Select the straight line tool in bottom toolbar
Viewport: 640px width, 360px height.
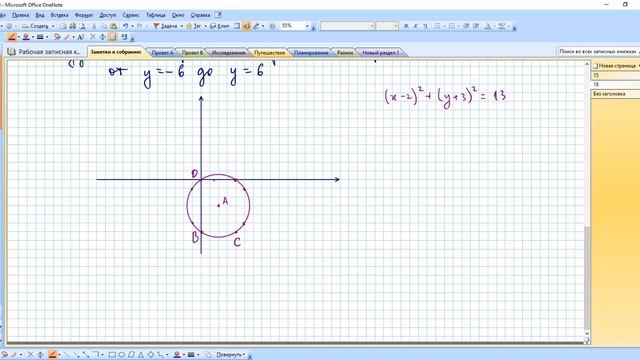point(67,355)
